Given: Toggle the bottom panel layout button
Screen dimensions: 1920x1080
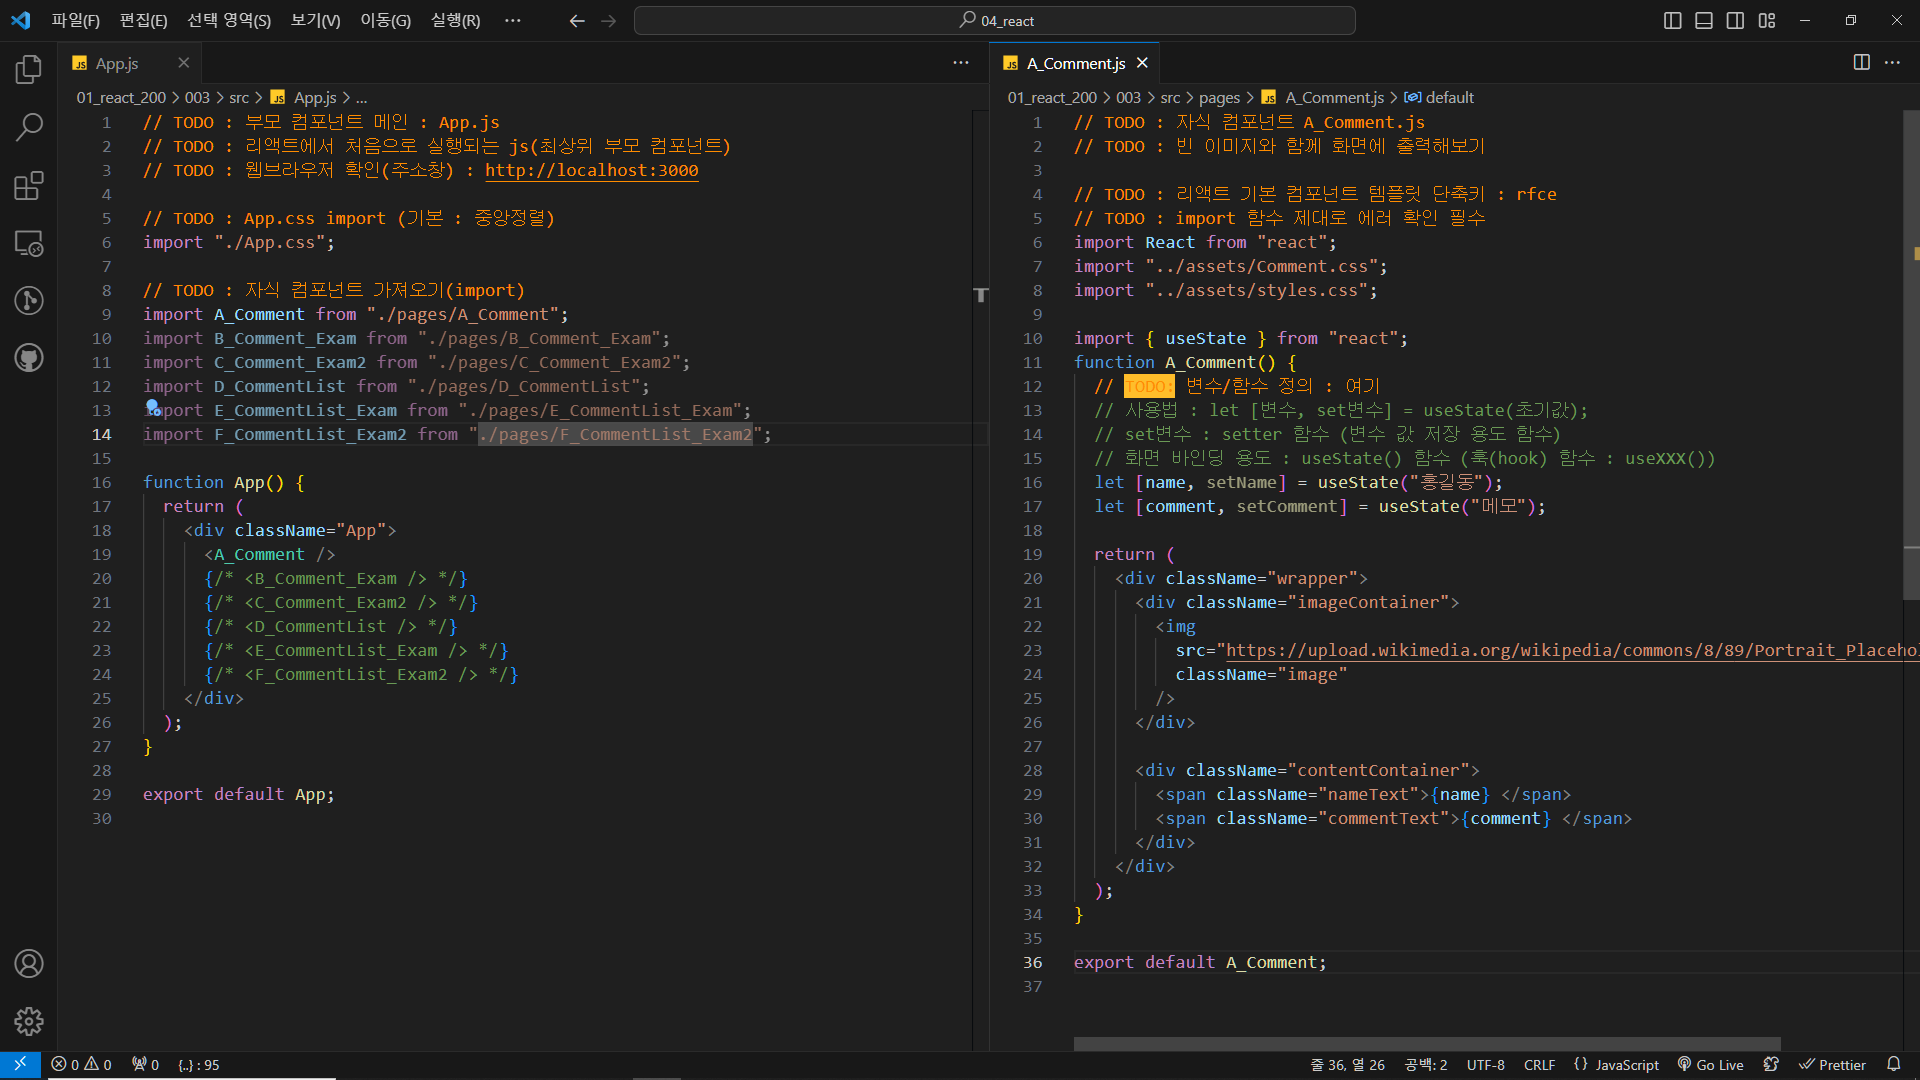Looking at the screenshot, I should coord(1704,20).
